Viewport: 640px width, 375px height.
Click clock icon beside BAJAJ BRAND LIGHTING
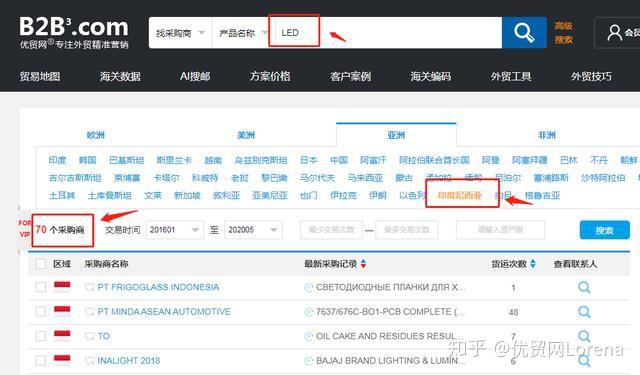coord(309,361)
